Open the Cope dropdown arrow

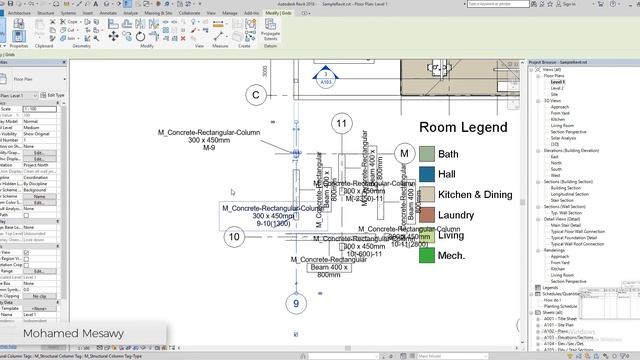[80, 22]
